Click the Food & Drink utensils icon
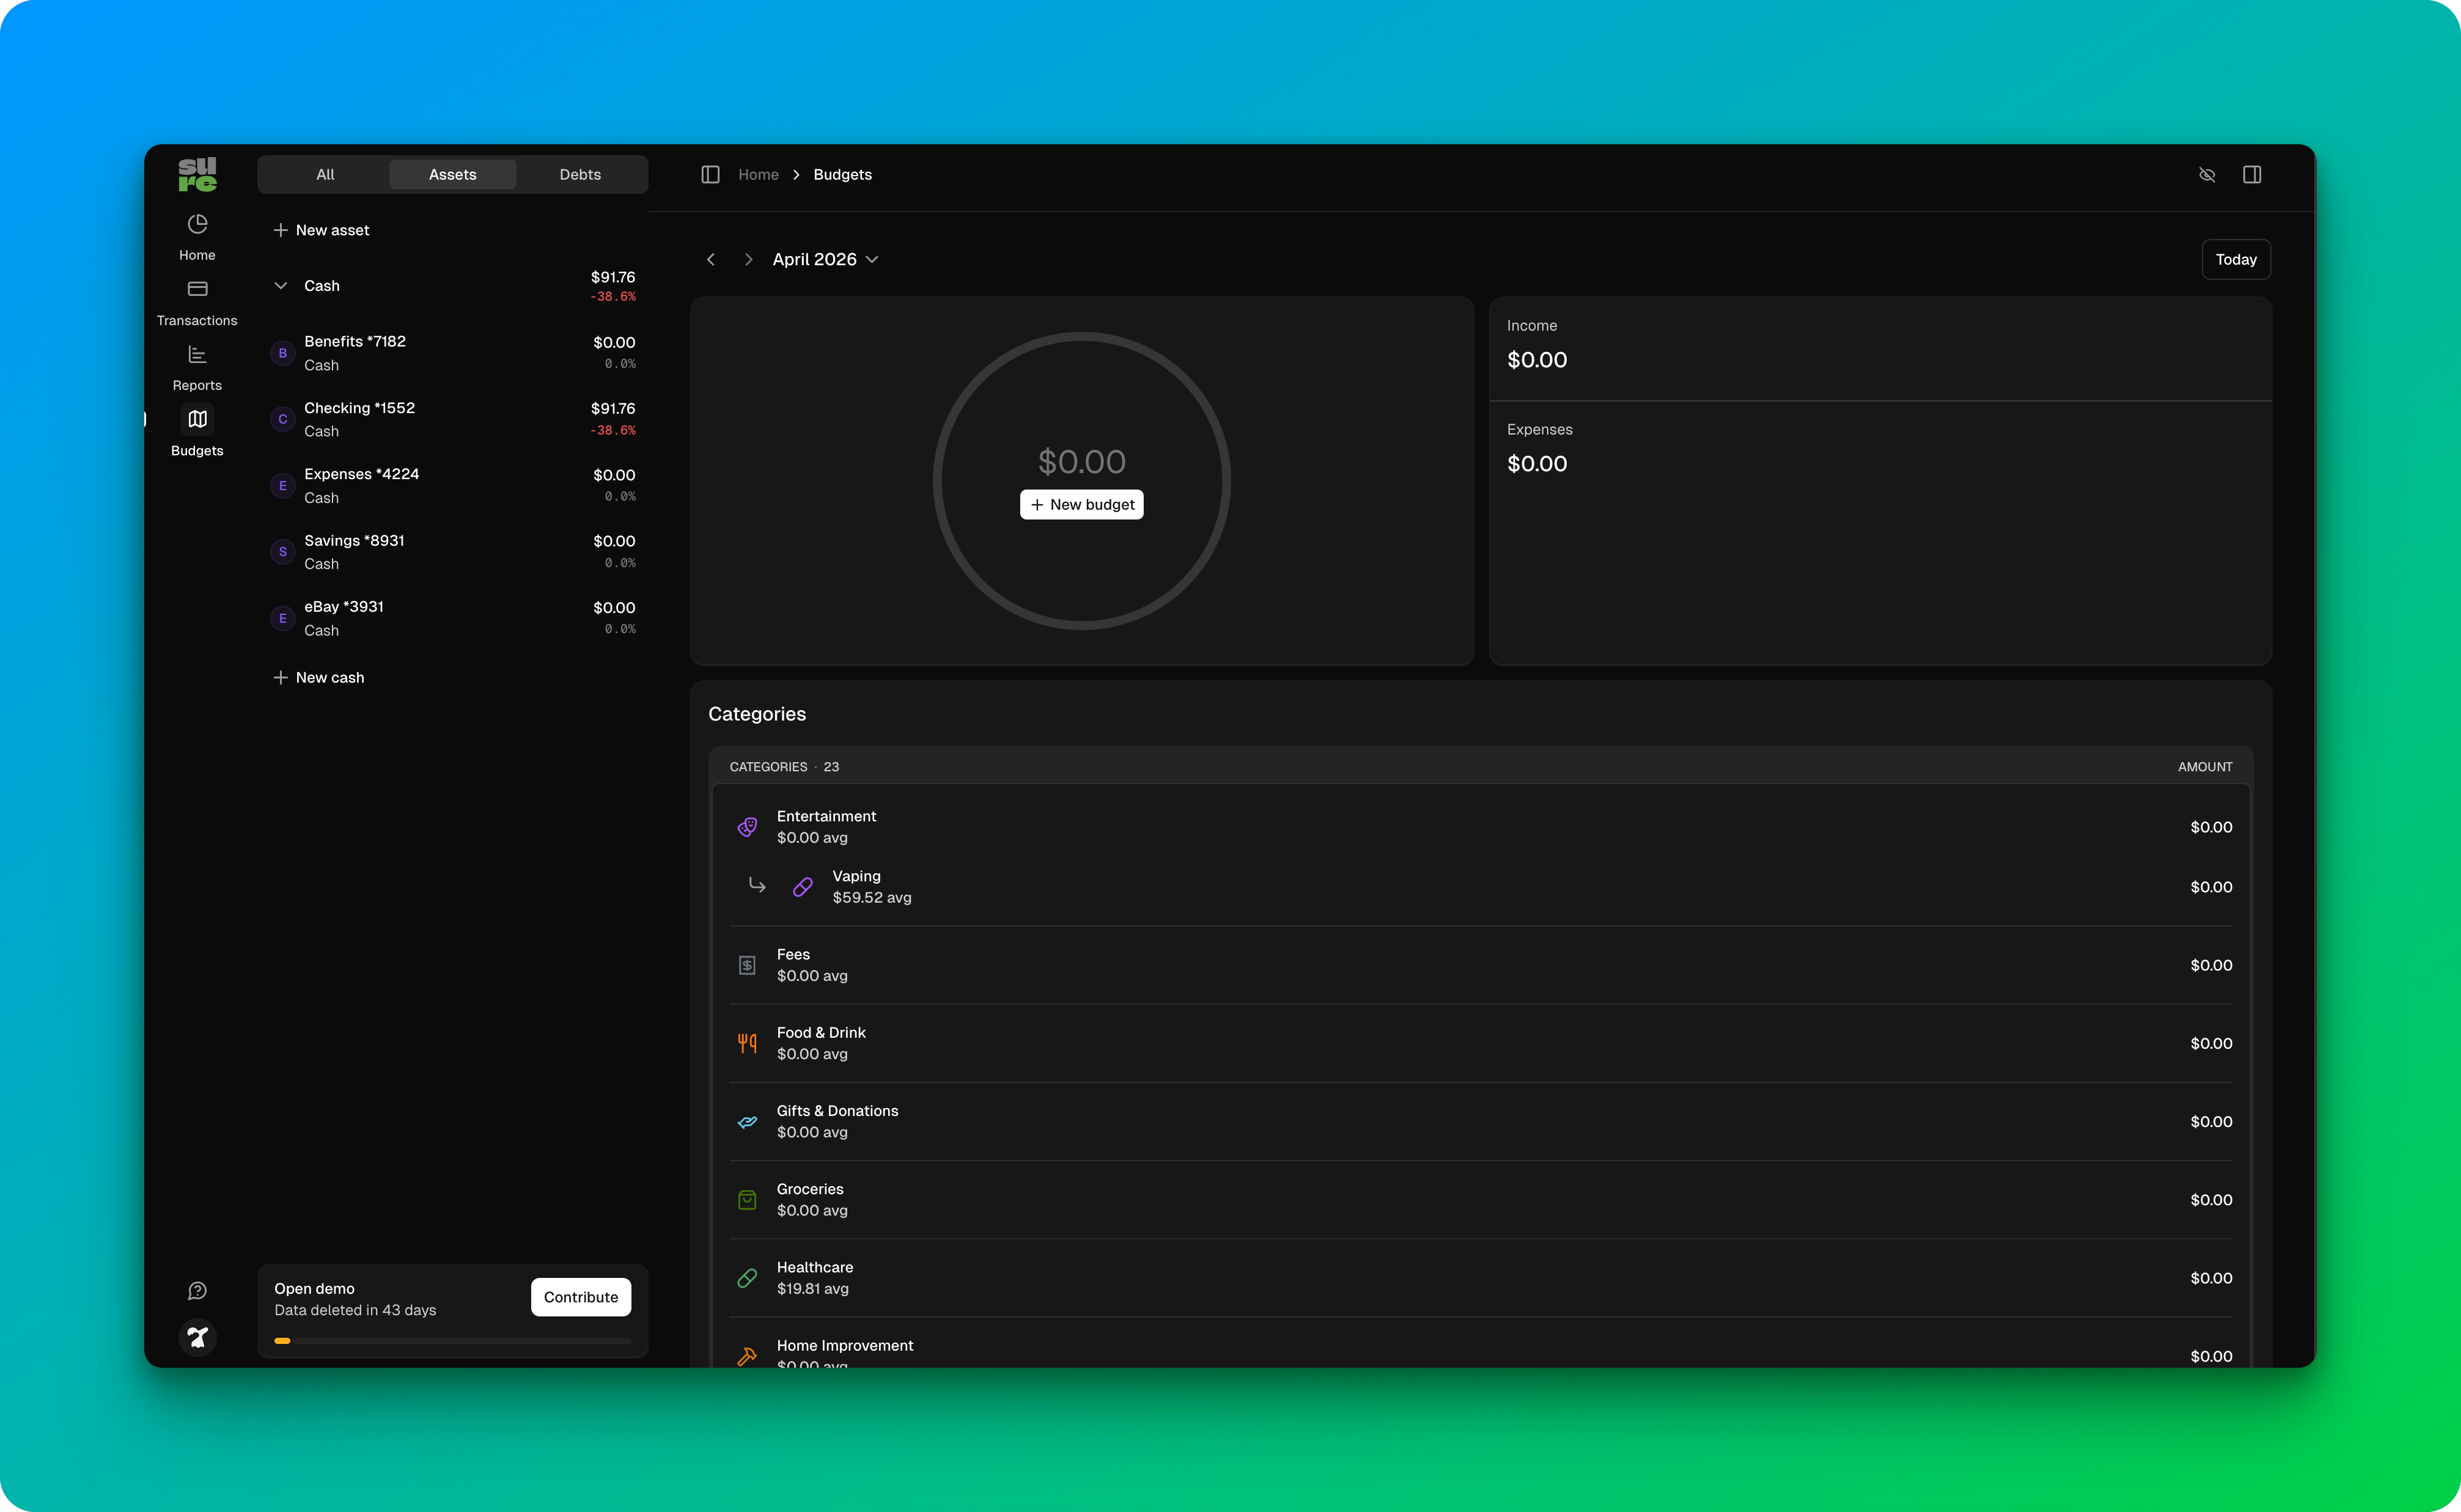This screenshot has width=2461, height=1512. [x=747, y=1043]
